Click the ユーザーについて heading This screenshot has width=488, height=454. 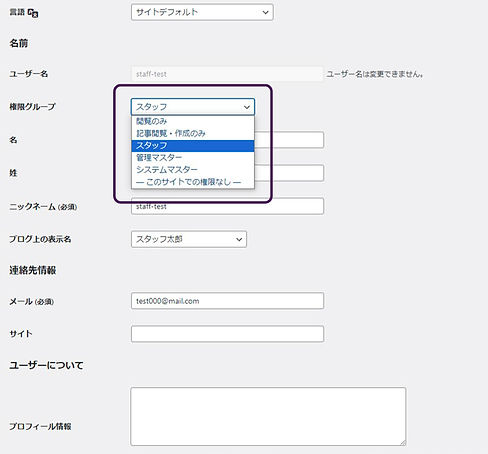(46, 365)
